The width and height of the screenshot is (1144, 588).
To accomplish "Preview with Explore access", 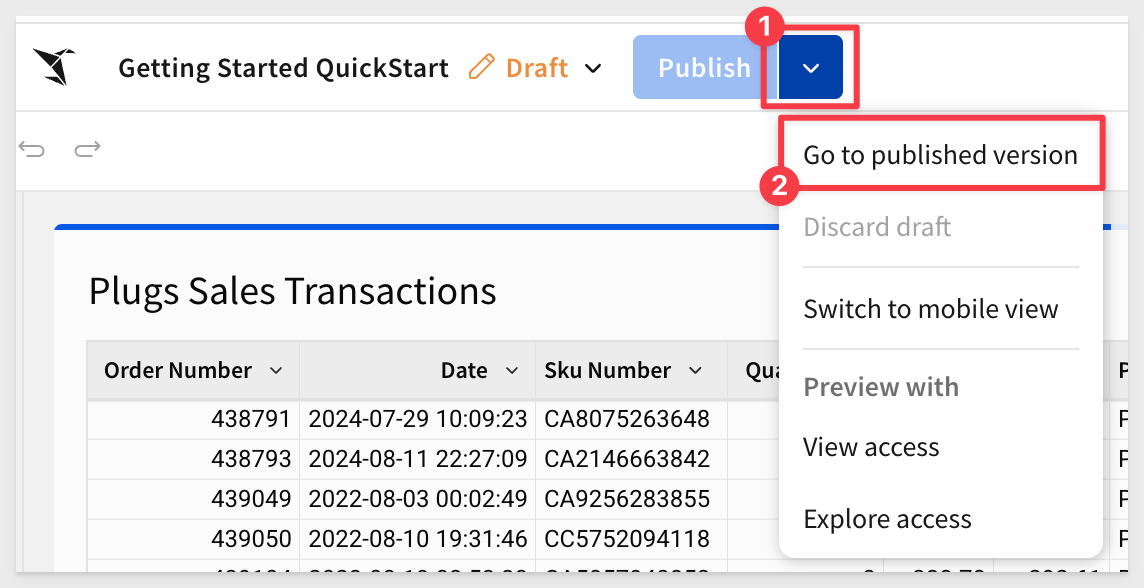I will 887,519.
